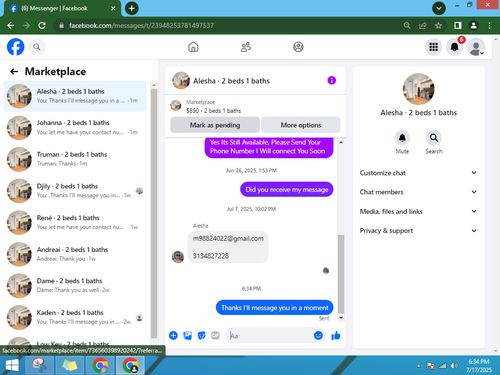Open the Facebook menu grid icon
The width and height of the screenshot is (500, 375).
pos(433,47)
